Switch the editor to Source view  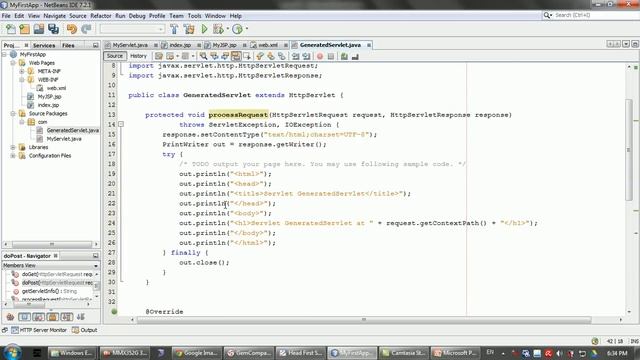[x=115, y=56]
